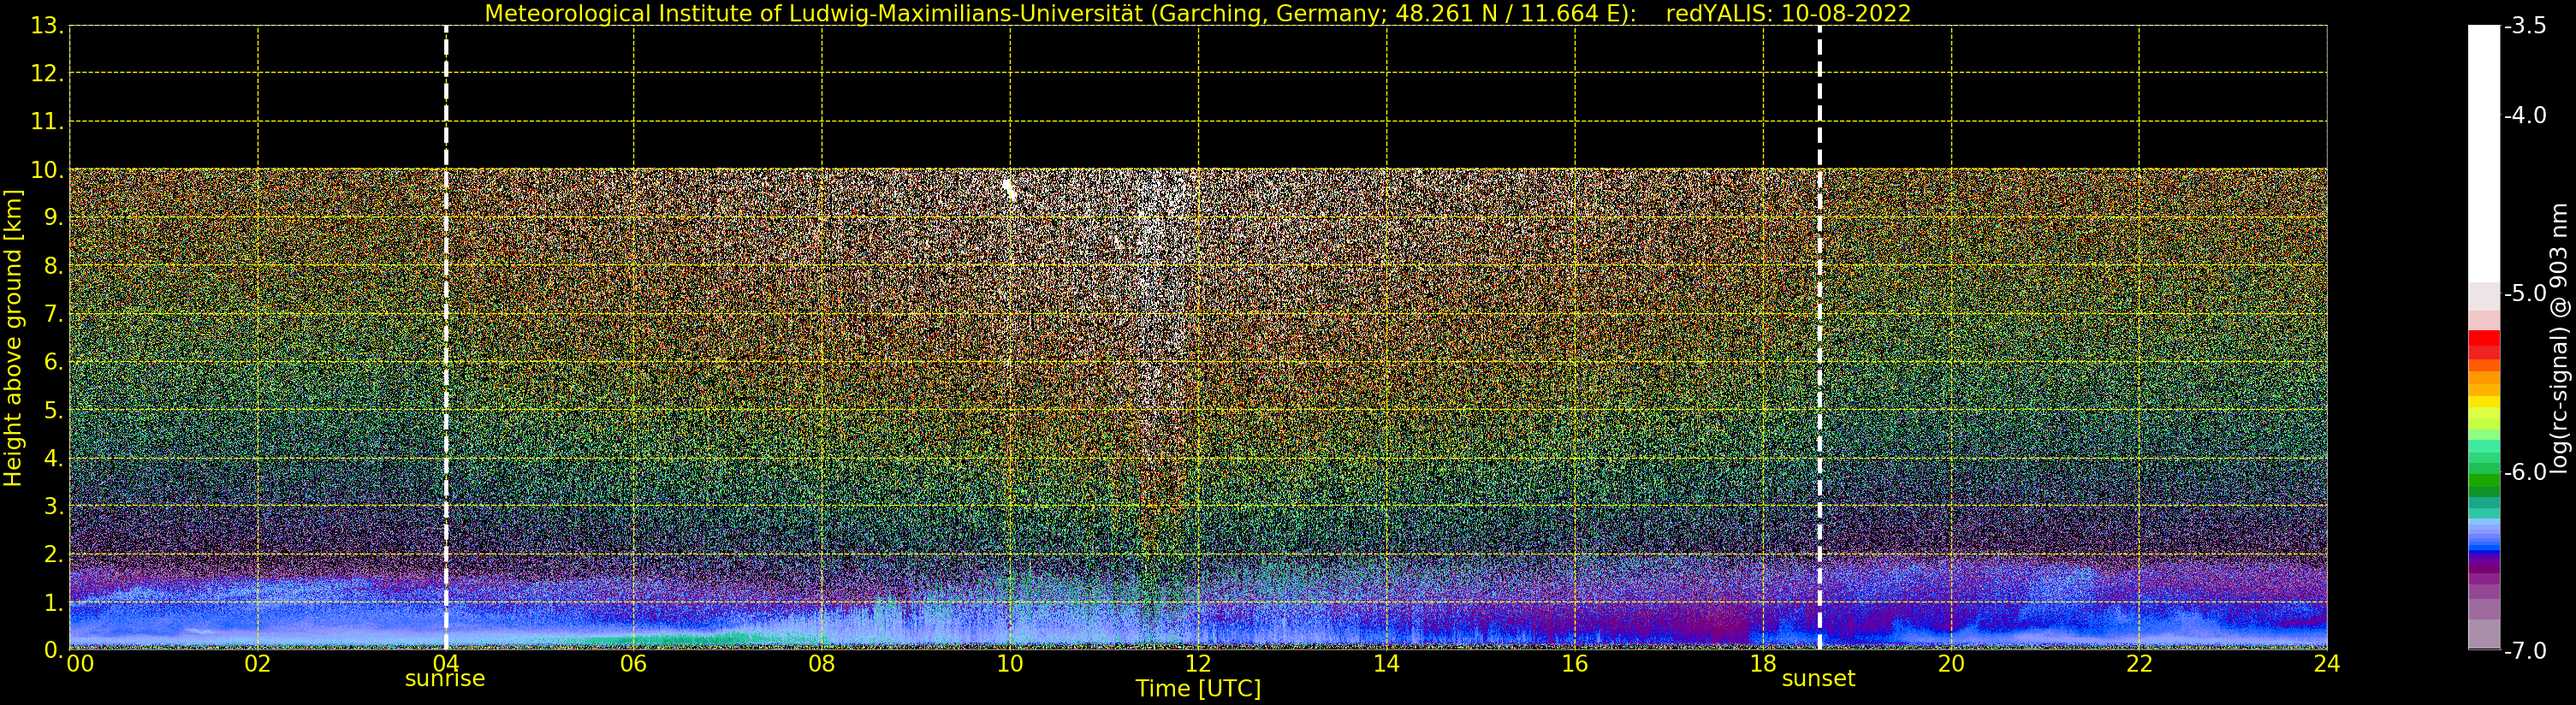Image resolution: width=2576 pixels, height=705 pixels.
Task: Click the '8.' height tick label
Action: coord(54,266)
